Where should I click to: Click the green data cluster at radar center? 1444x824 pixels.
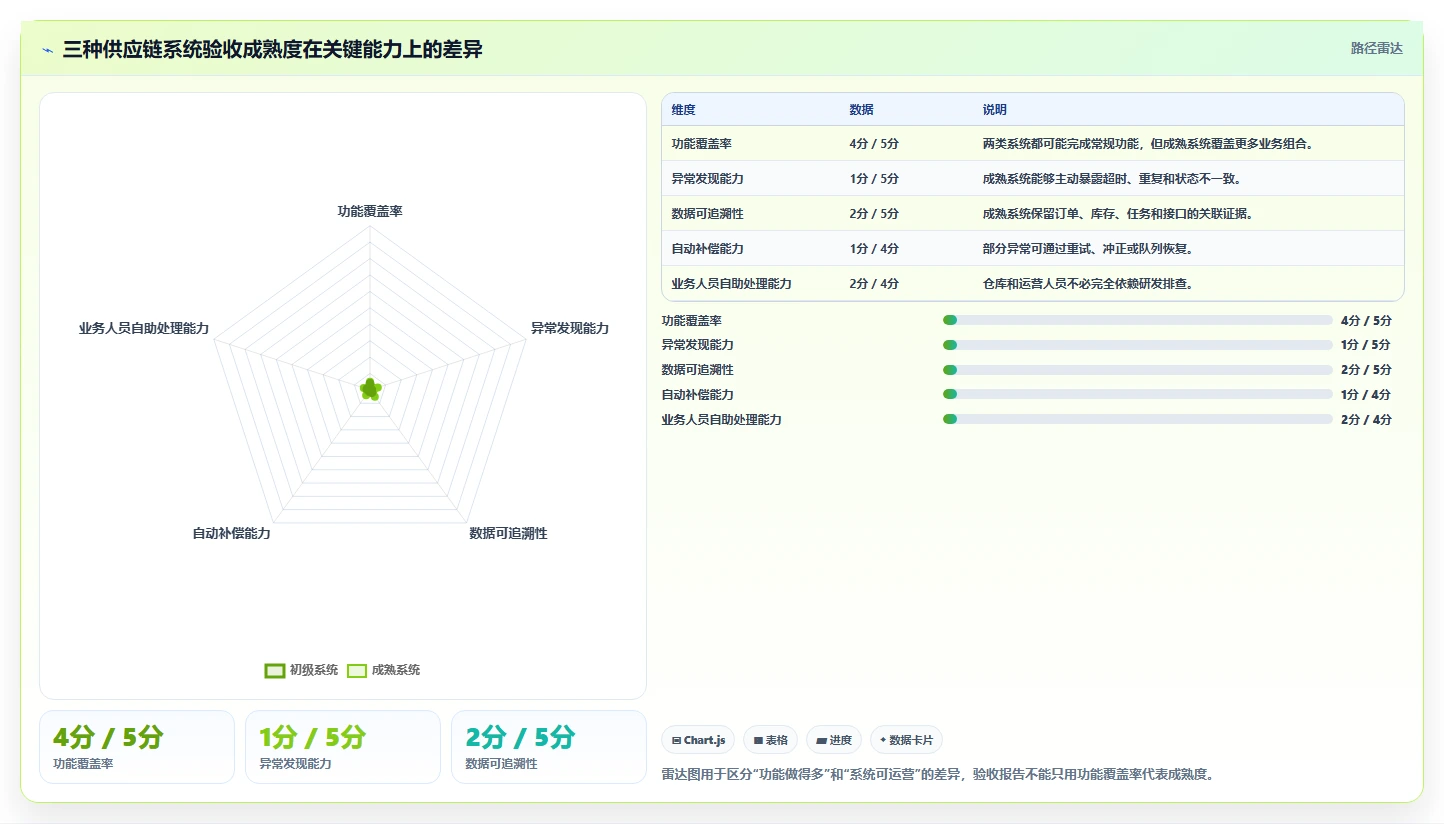click(x=370, y=390)
